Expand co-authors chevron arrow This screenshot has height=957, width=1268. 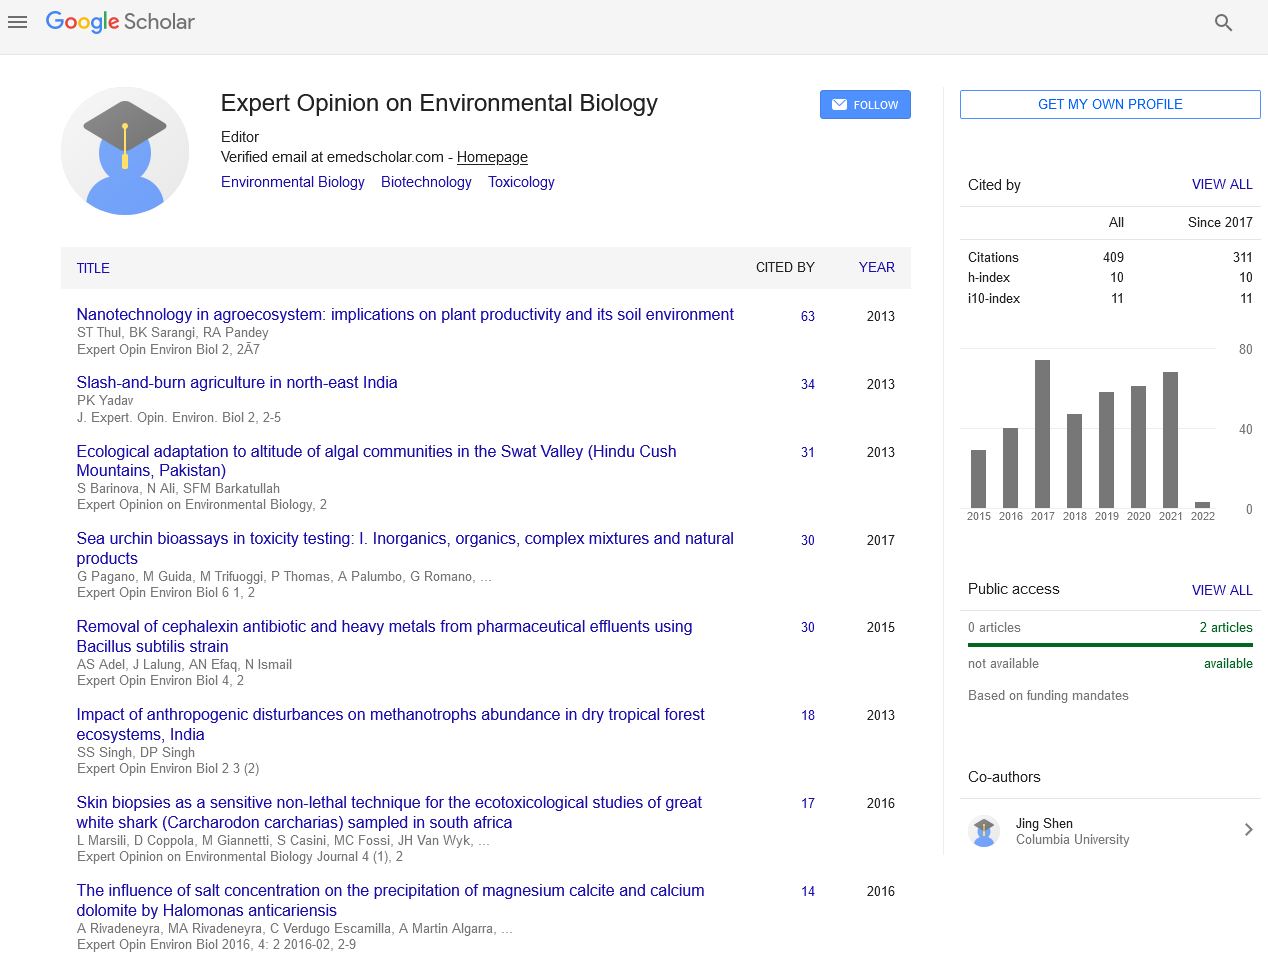point(1248,830)
